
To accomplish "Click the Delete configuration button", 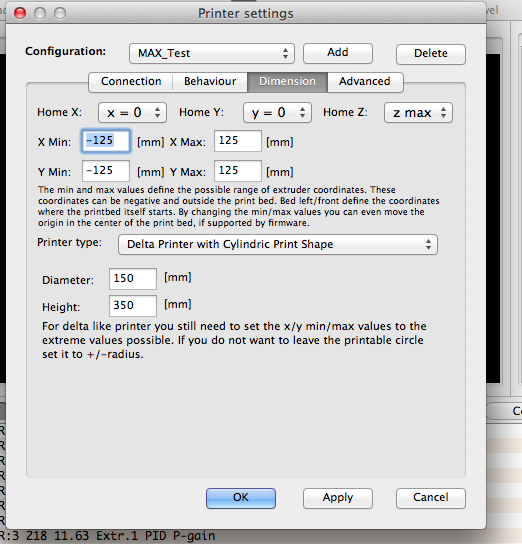I will (x=430, y=53).
